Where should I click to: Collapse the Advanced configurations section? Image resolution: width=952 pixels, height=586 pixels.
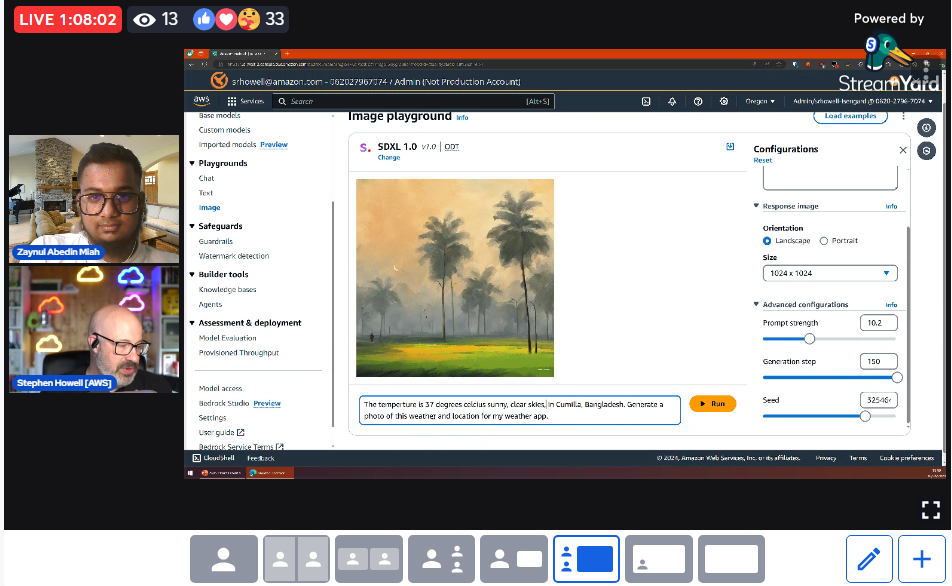tap(757, 305)
